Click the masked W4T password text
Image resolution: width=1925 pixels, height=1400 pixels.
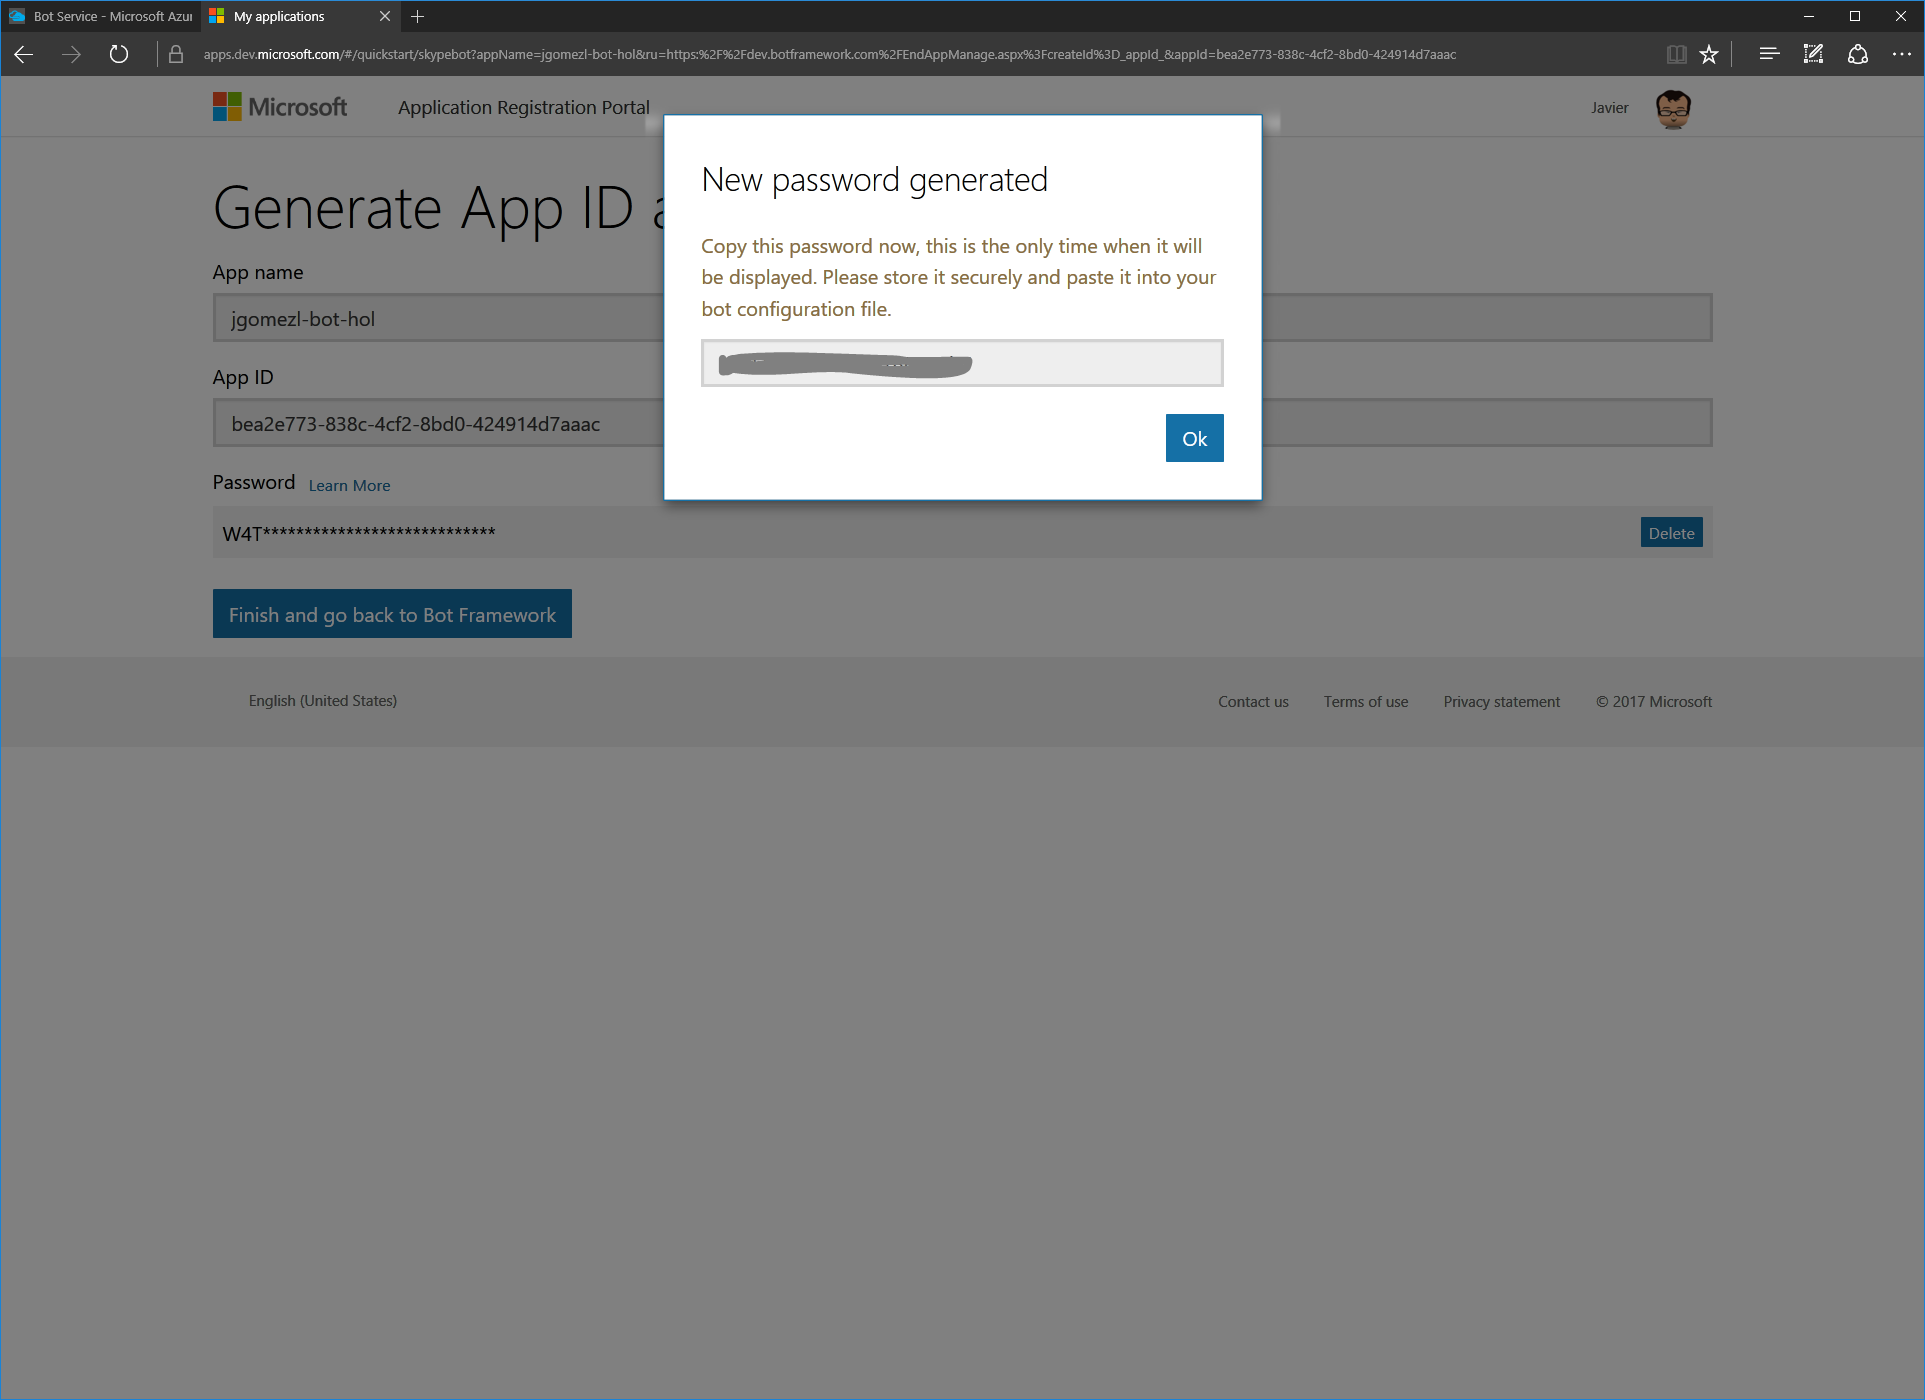[x=359, y=533]
